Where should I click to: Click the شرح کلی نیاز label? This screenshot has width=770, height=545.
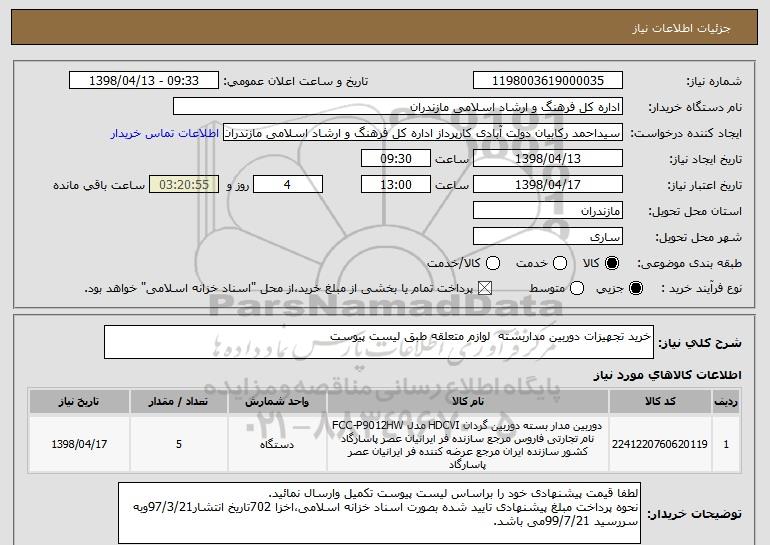click(x=700, y=343)
